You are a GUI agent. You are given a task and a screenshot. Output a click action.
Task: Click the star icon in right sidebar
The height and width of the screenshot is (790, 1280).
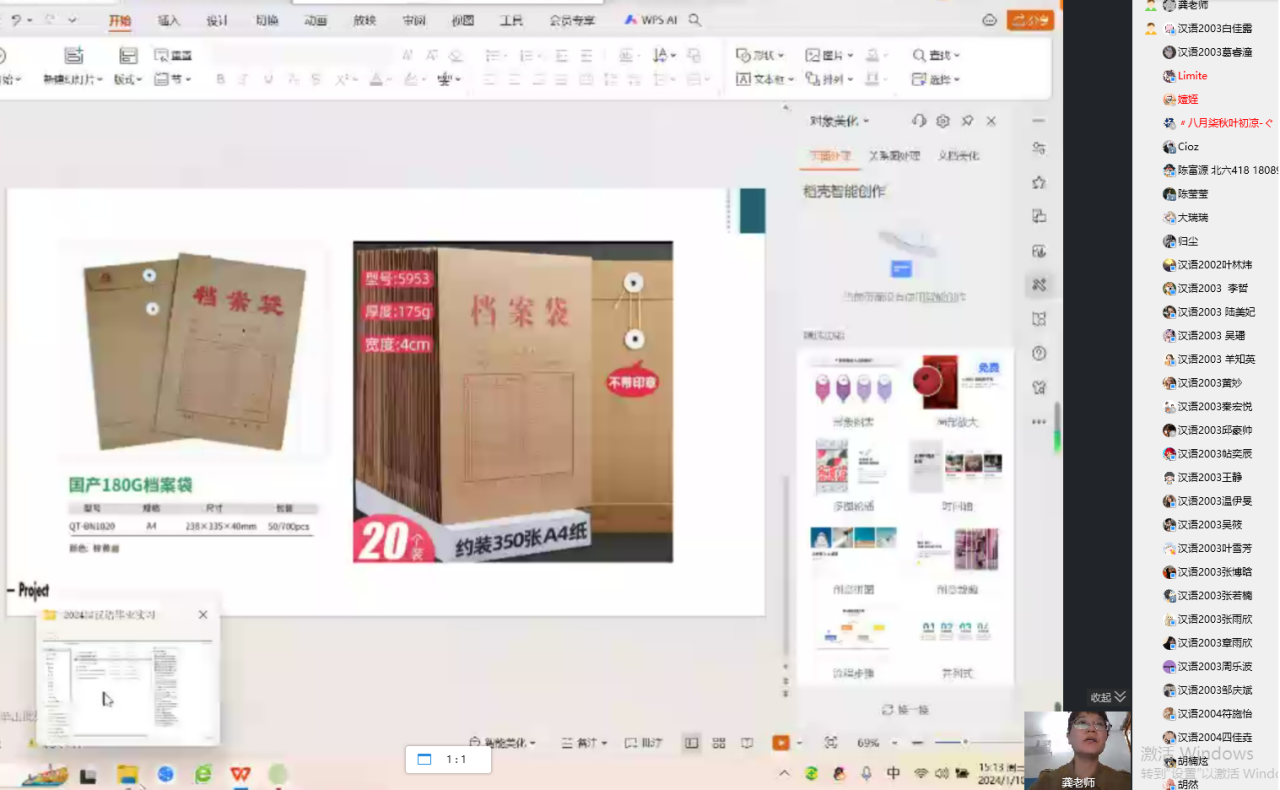click(1039, 183)
